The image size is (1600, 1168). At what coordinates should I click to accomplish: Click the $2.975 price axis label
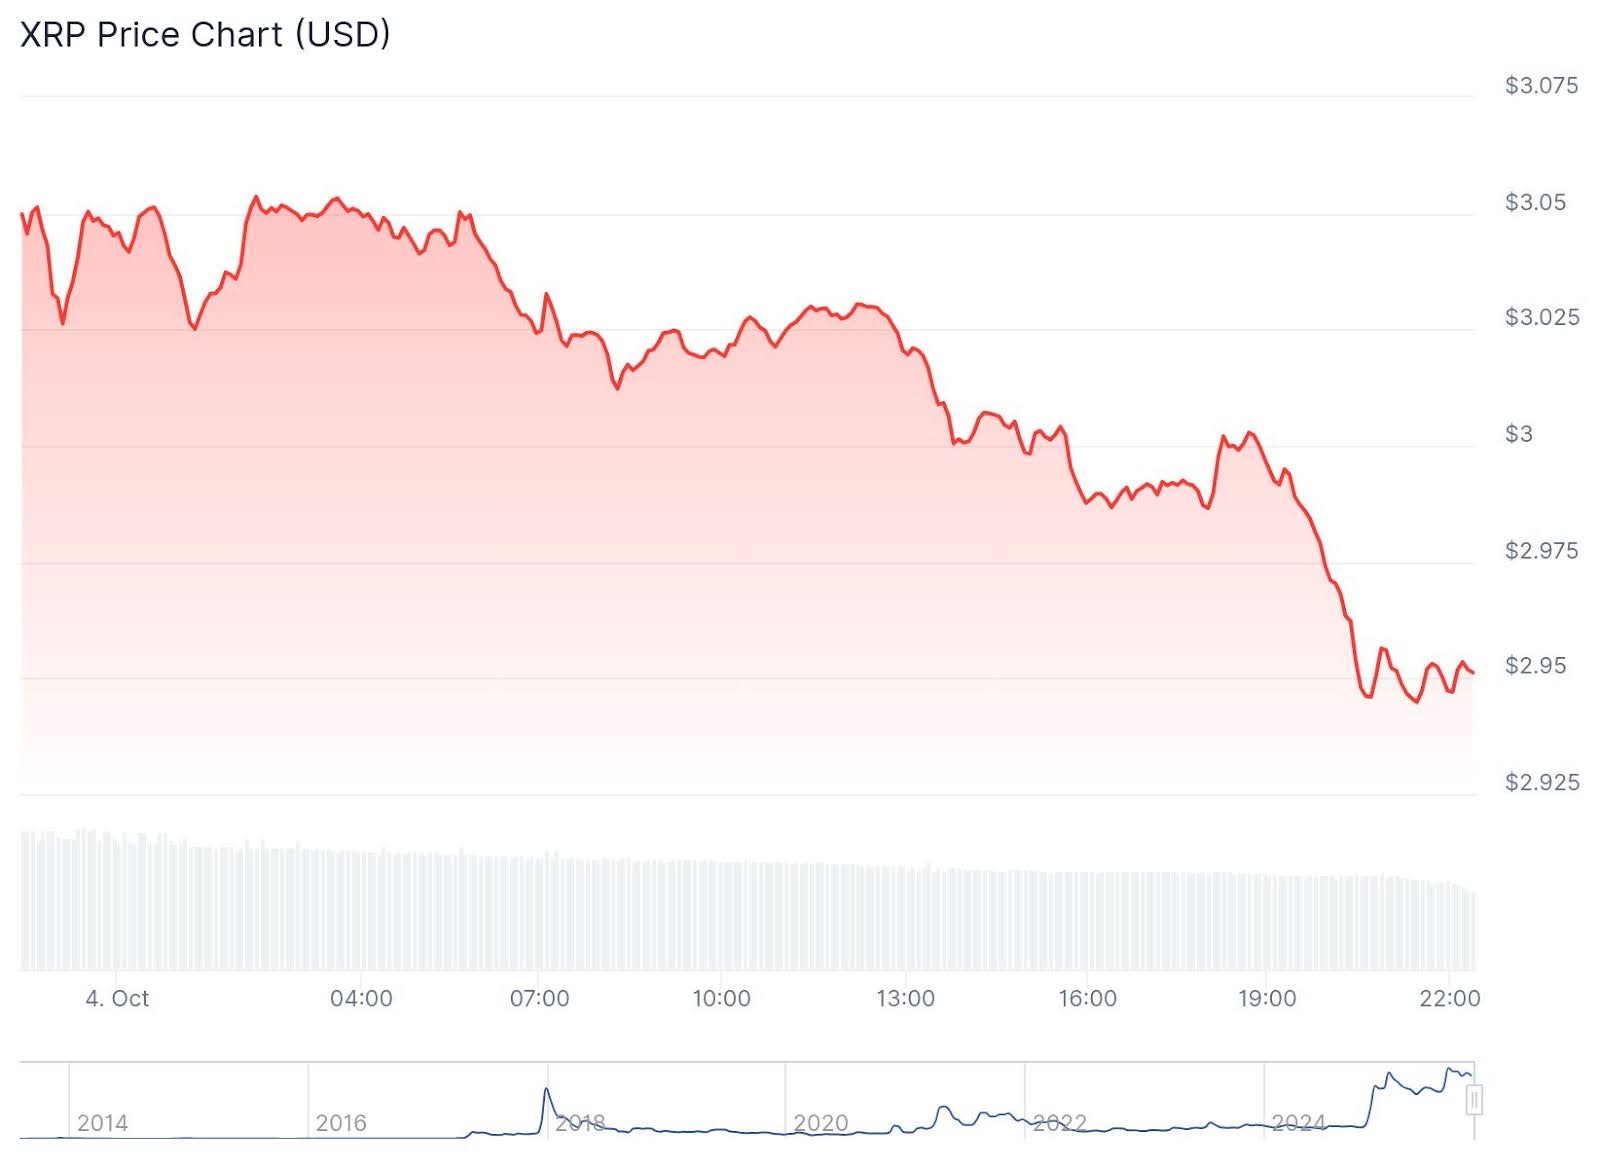tap(1541, 551)
